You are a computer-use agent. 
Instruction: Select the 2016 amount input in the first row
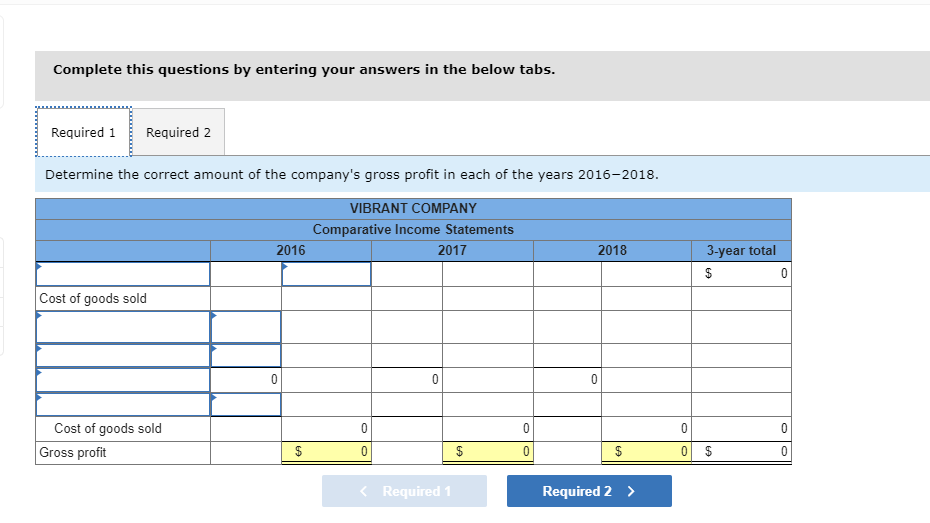pyautogui.click(x=326, y=274)
